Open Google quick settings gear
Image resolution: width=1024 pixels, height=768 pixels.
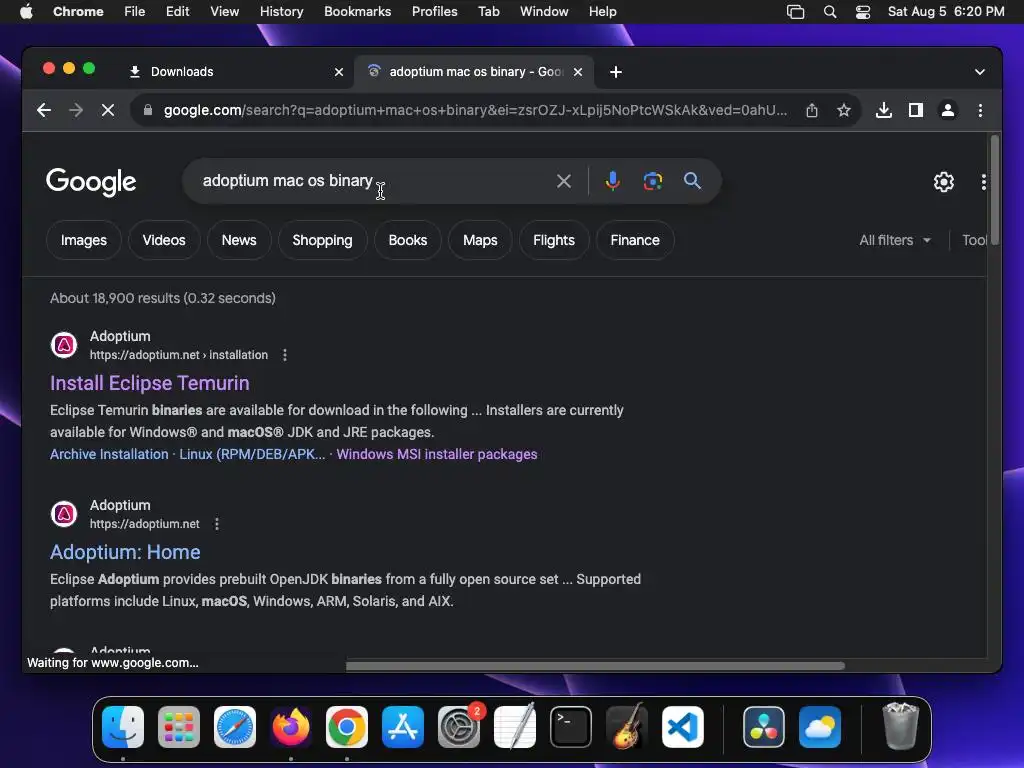(944, 182)
